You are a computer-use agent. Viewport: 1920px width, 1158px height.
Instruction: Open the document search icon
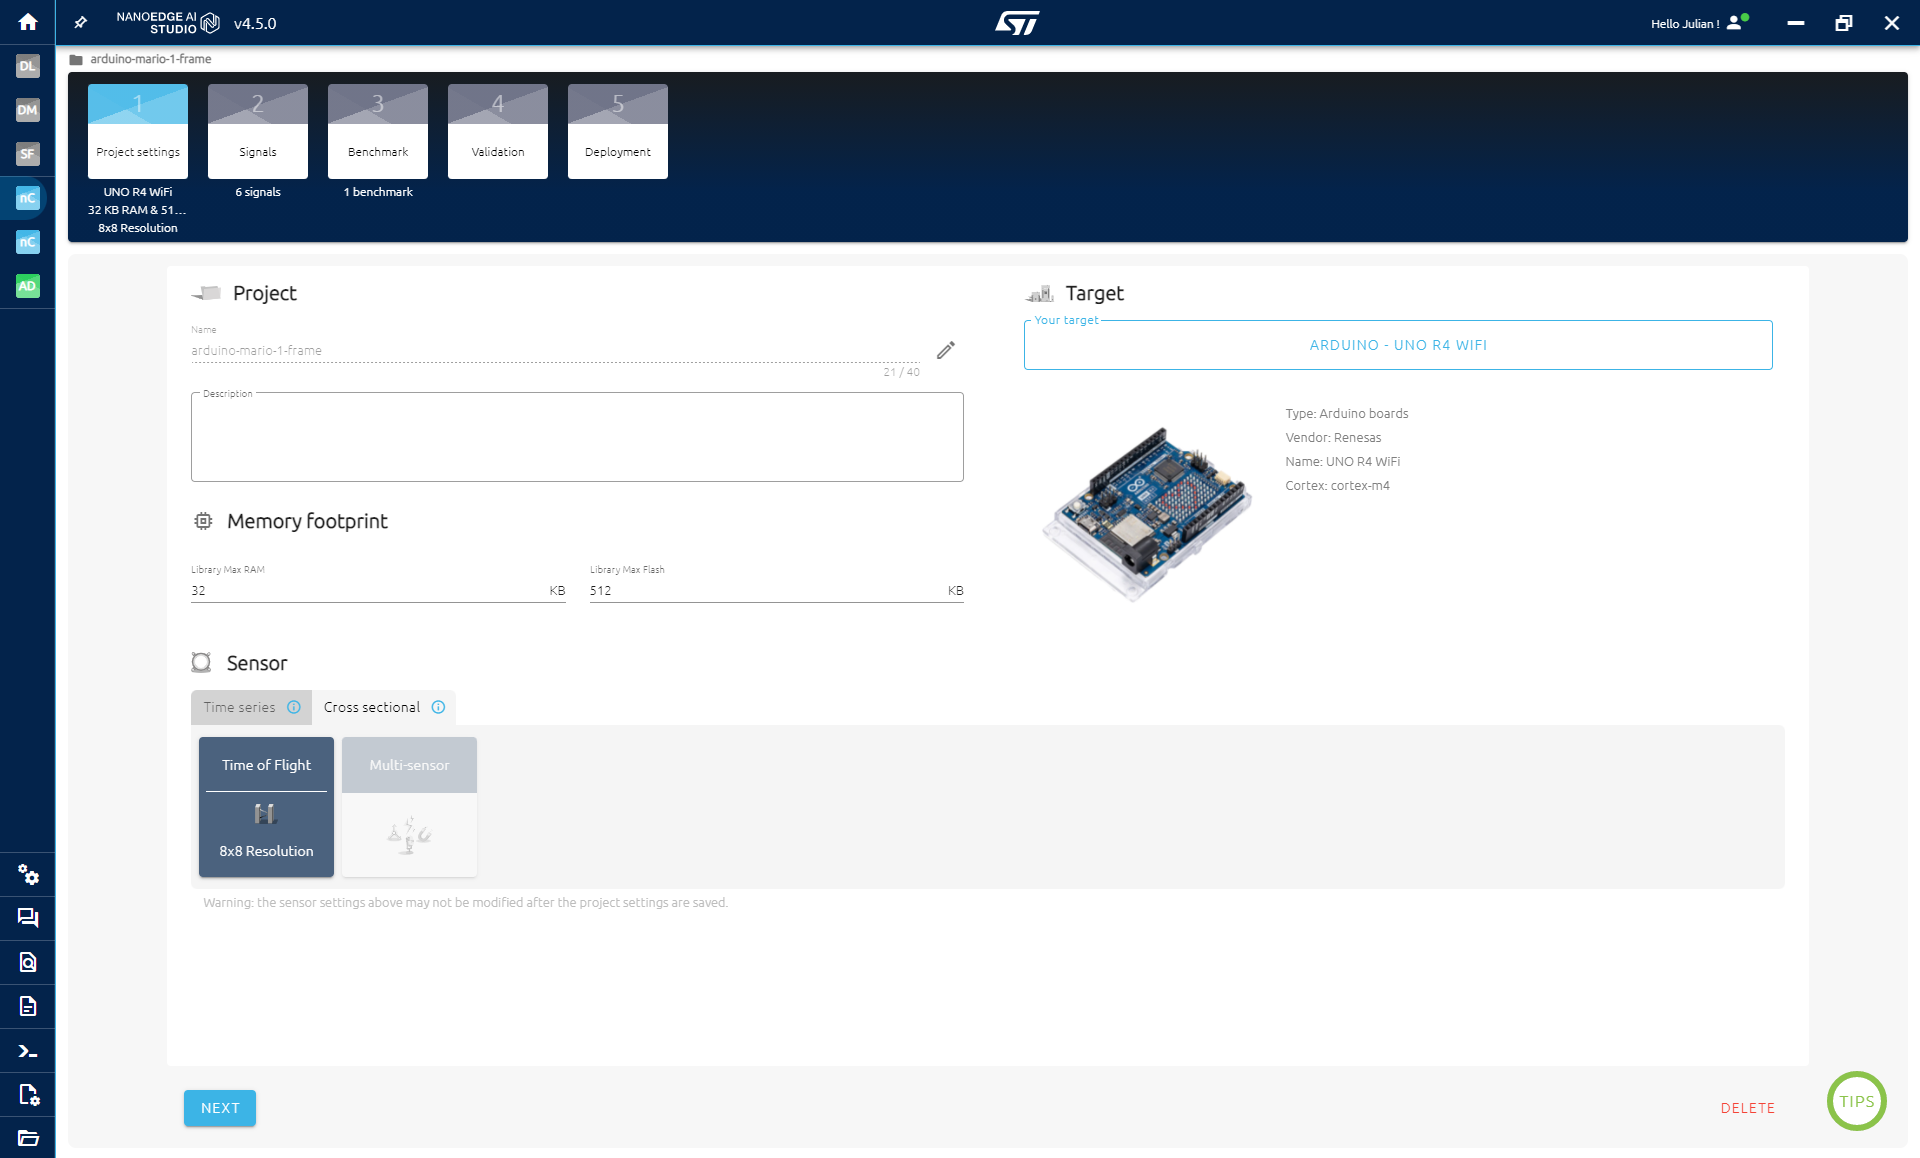[x=28, y=962]
